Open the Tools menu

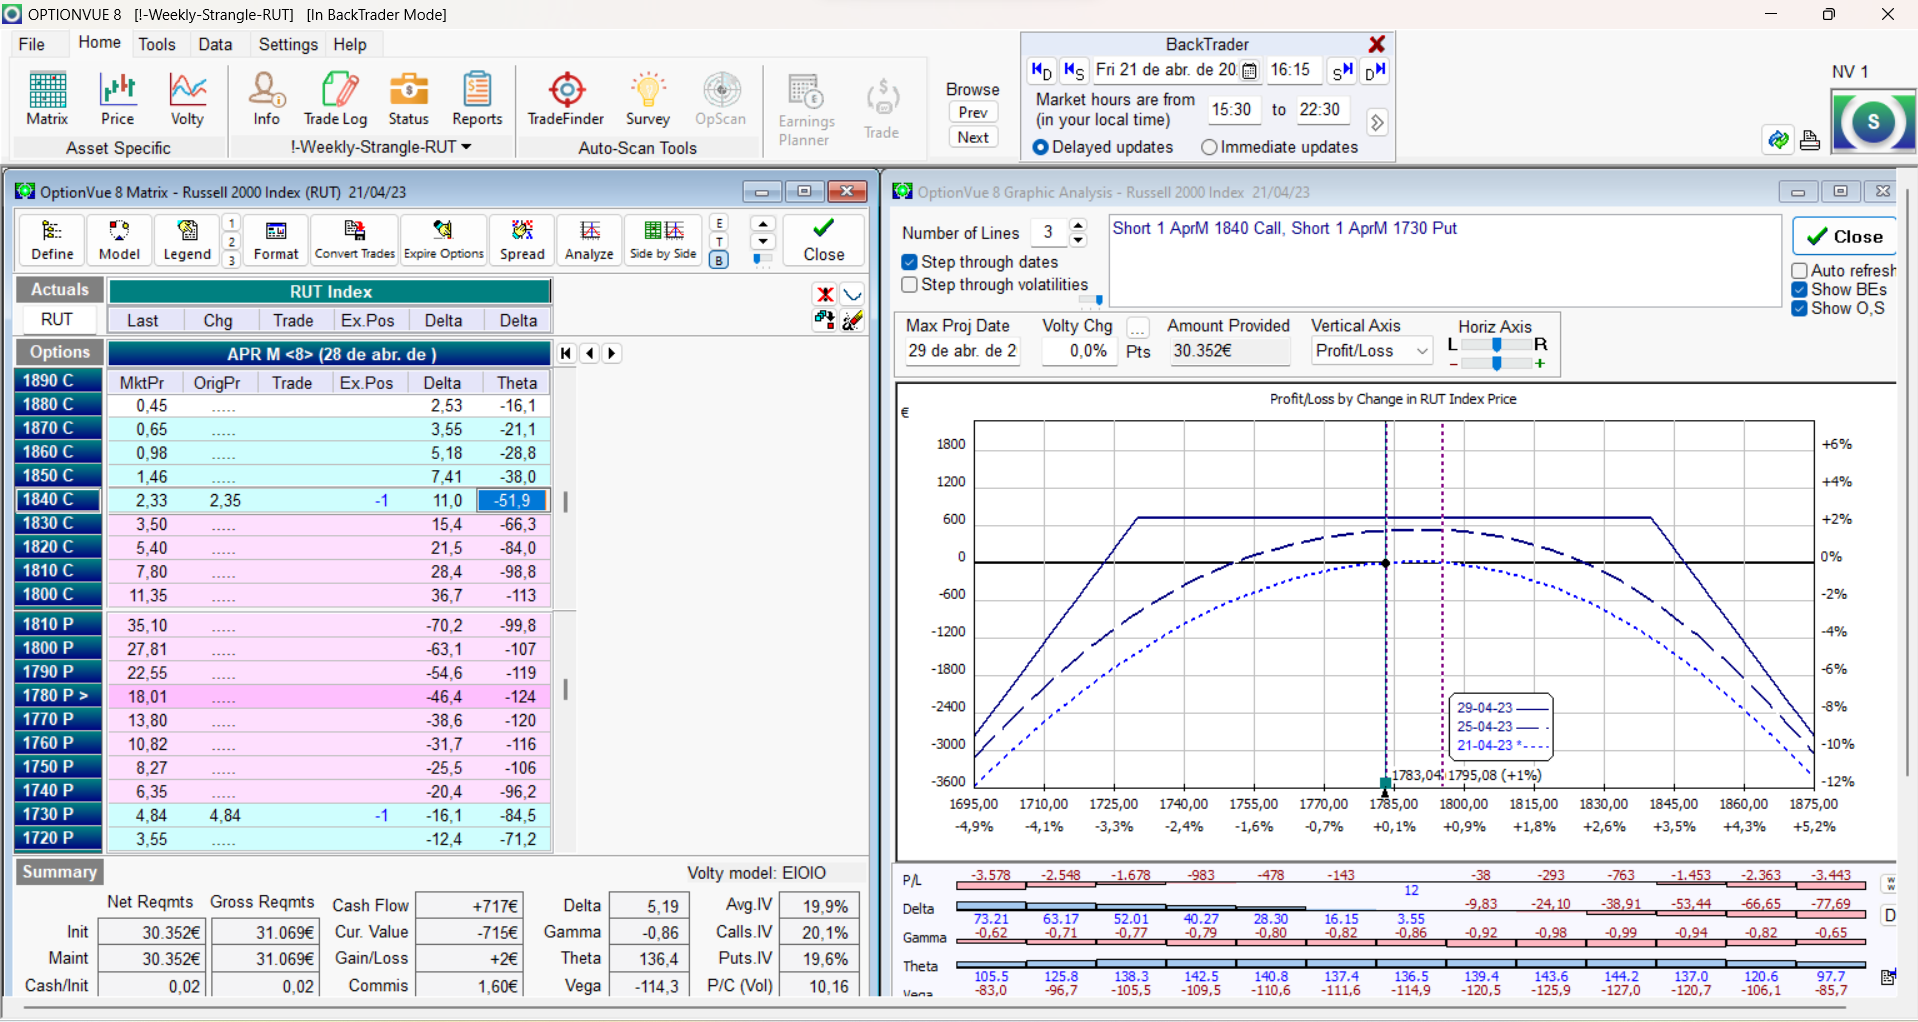tap(157, 44)
